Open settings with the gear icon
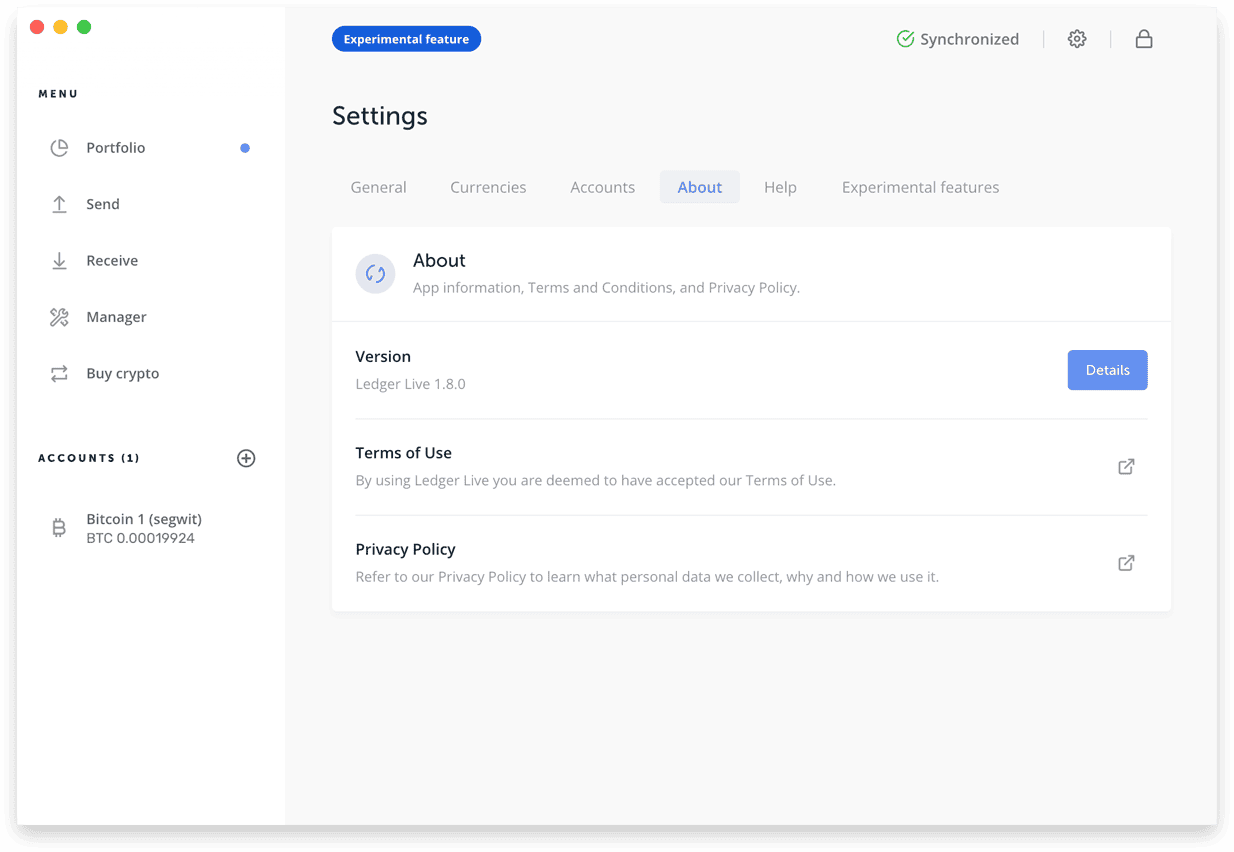1234x852 pixels. [x=1077, y=39]
